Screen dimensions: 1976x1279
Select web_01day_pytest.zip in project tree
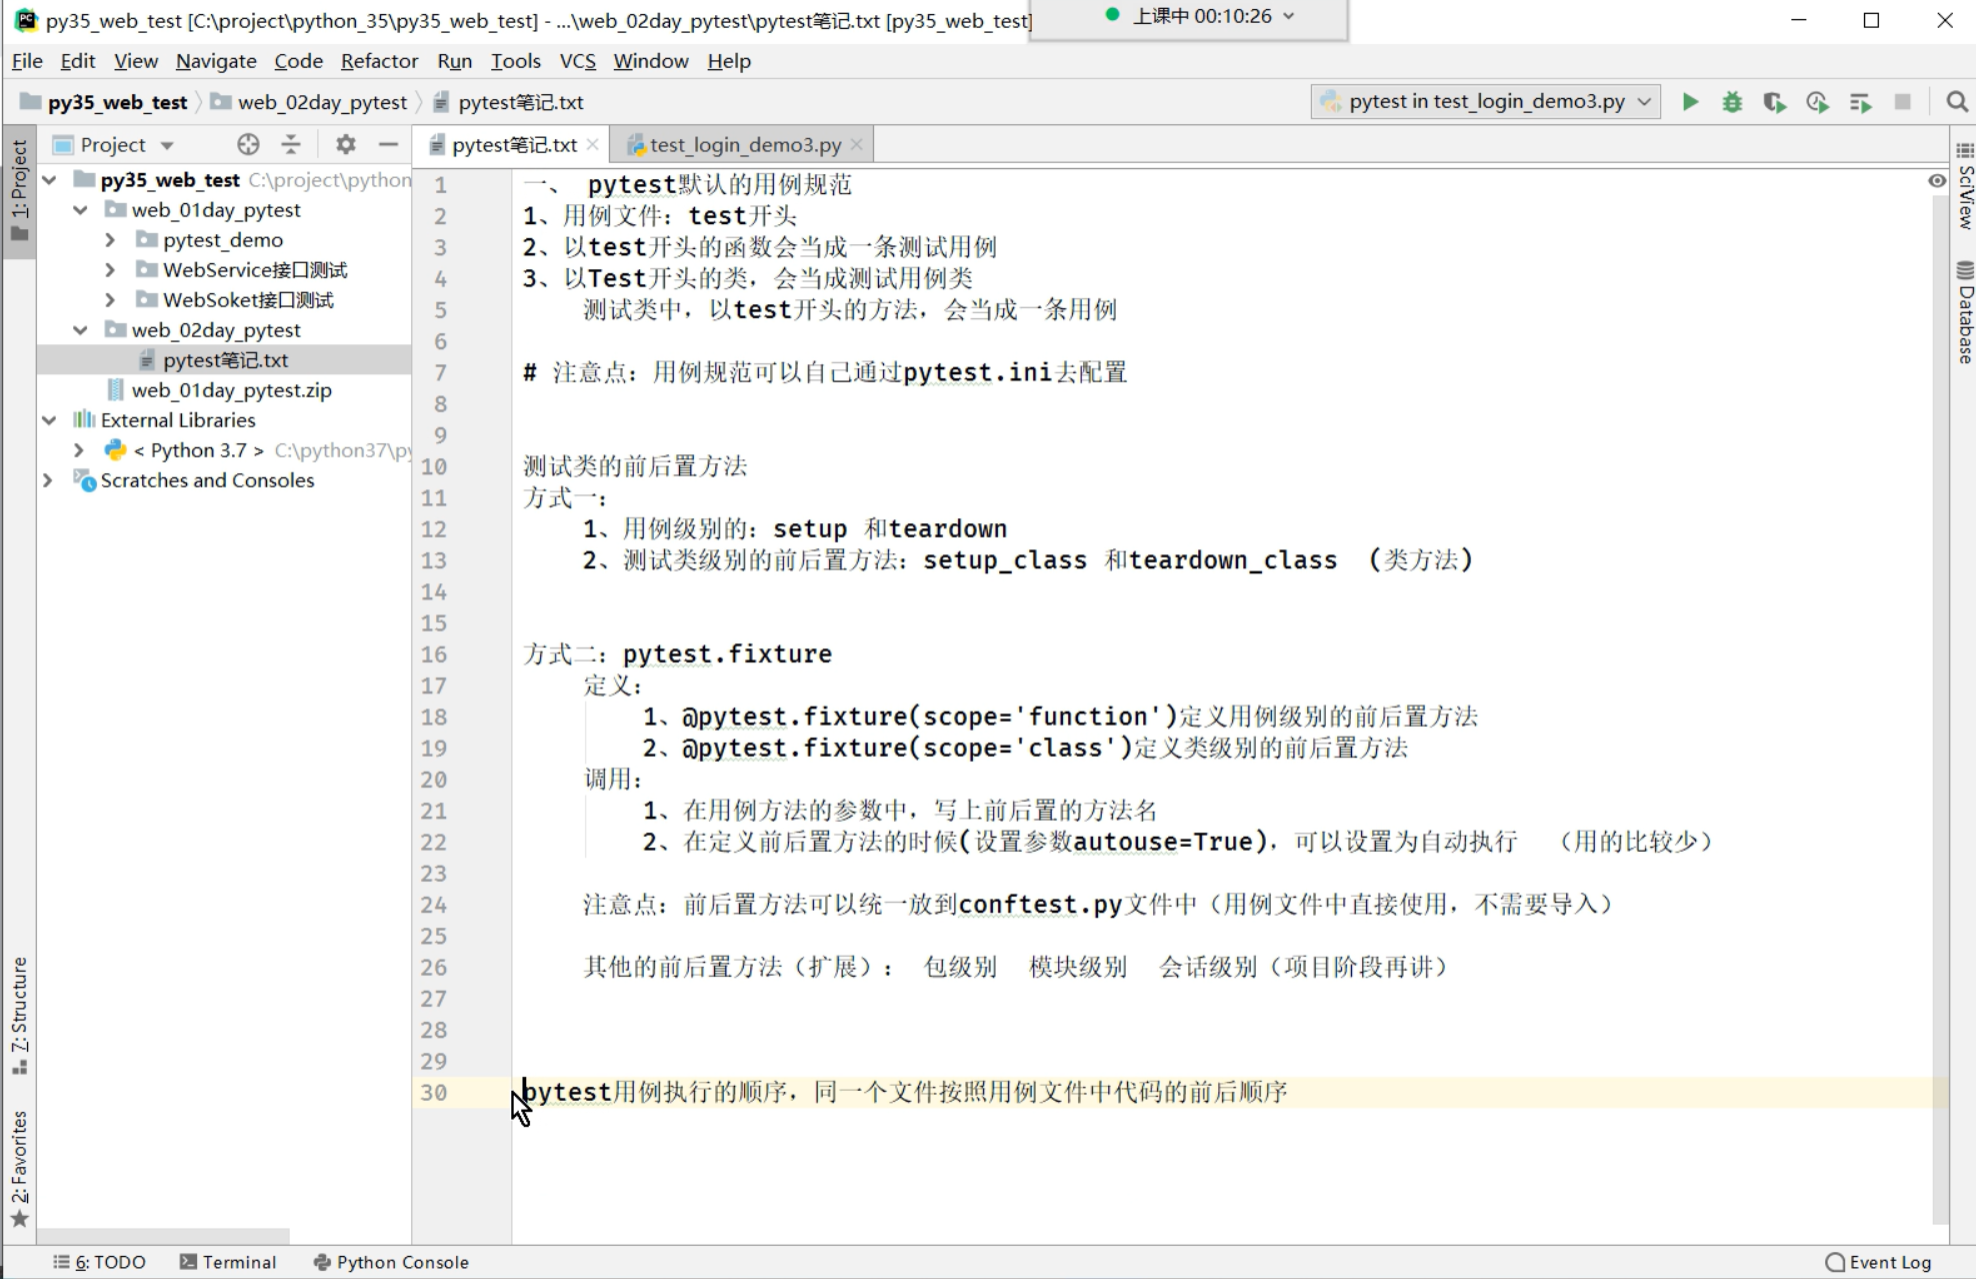pyautogui.click(x=231, y=390)
